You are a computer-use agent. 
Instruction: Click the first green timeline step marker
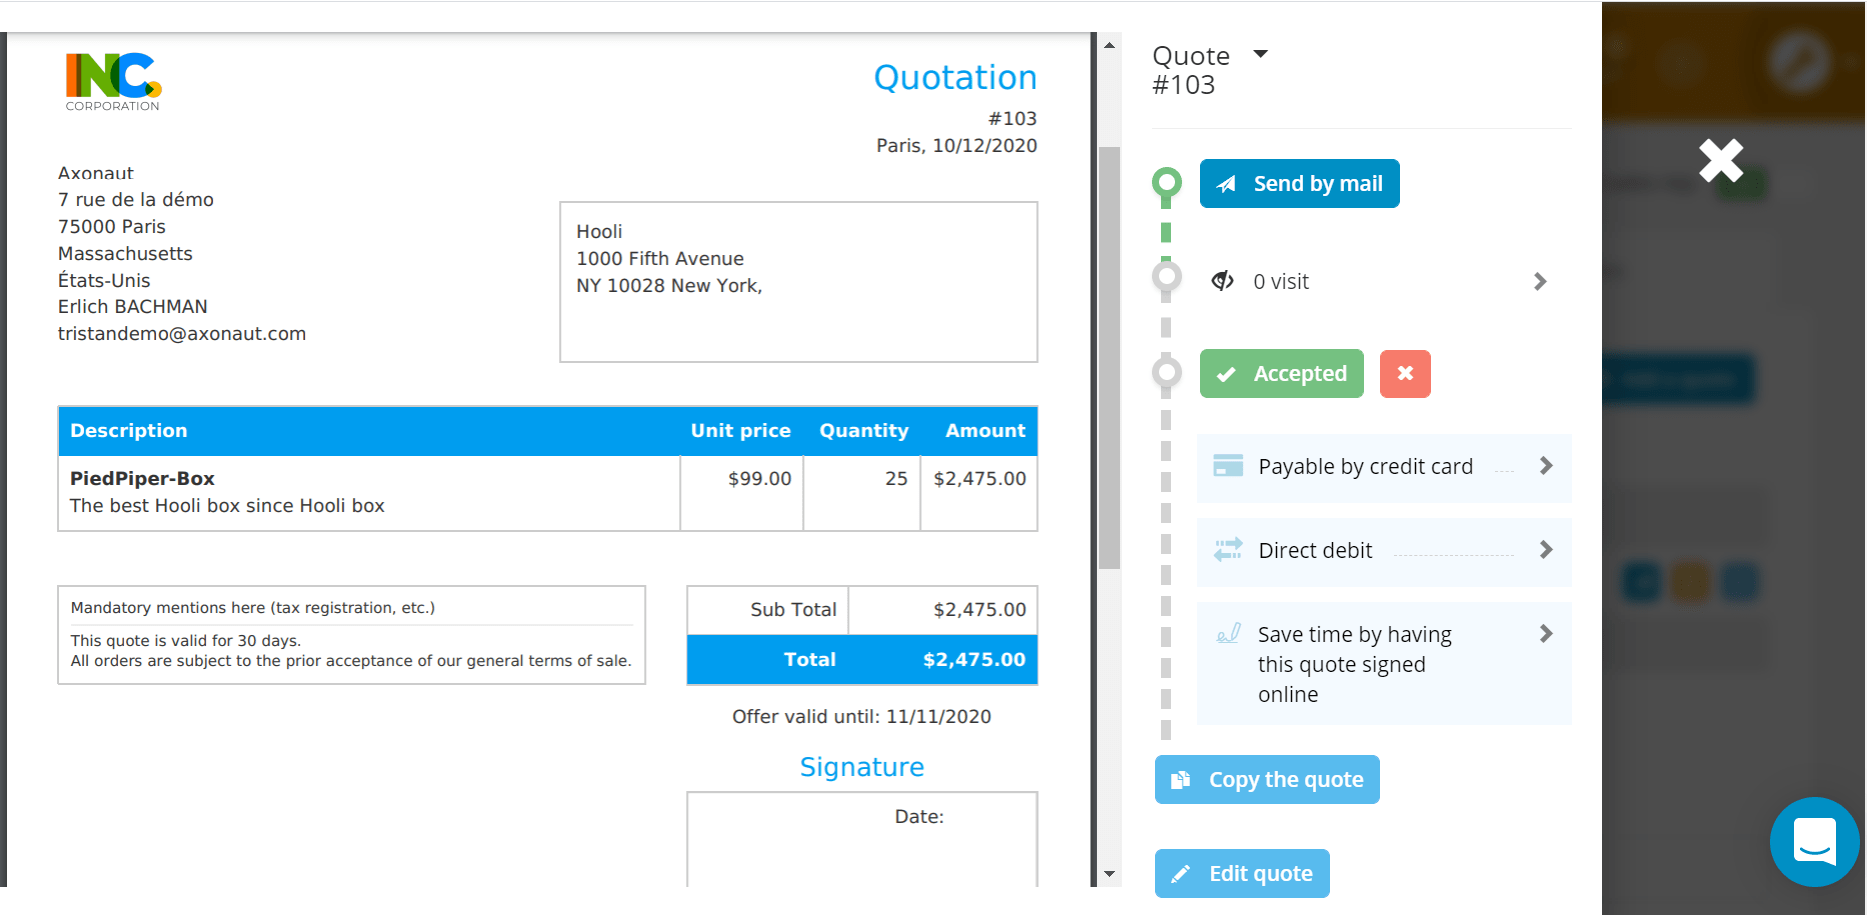coord(1166,183)
